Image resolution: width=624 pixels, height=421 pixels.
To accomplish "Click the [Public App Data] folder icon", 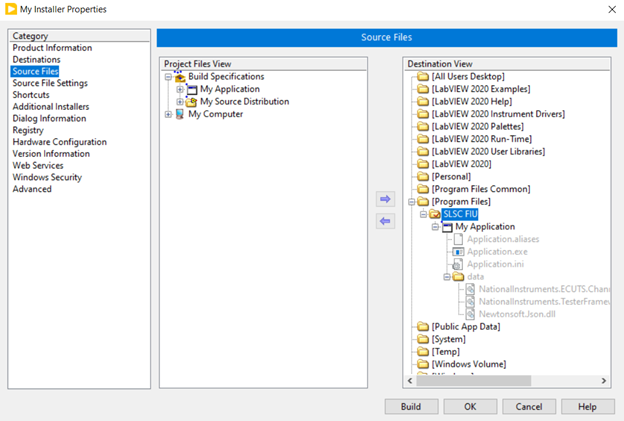I will tap(423, 327).
